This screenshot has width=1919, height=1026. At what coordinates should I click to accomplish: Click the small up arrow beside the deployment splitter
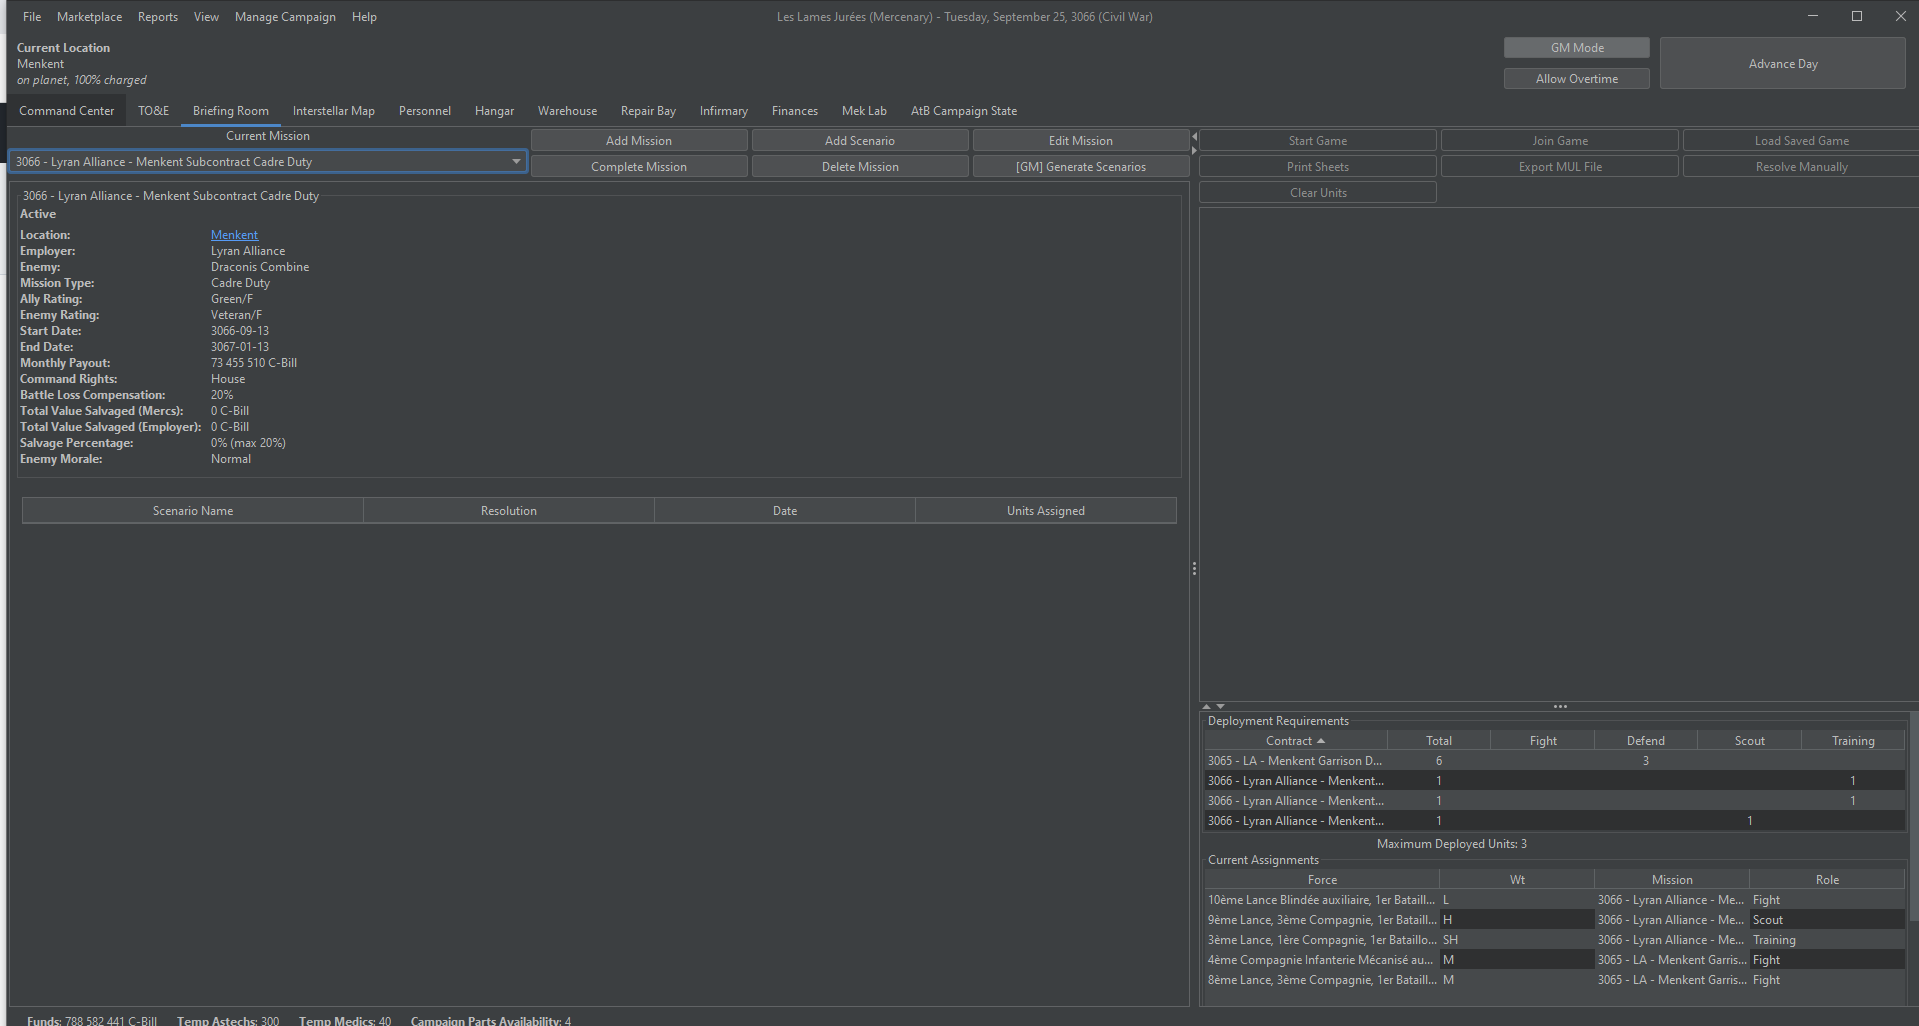pos(1206,707)
